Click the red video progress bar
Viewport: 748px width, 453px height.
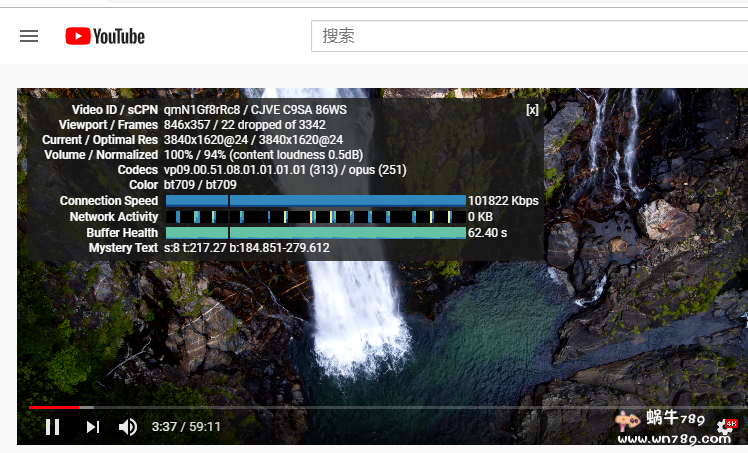coord(54,407)
